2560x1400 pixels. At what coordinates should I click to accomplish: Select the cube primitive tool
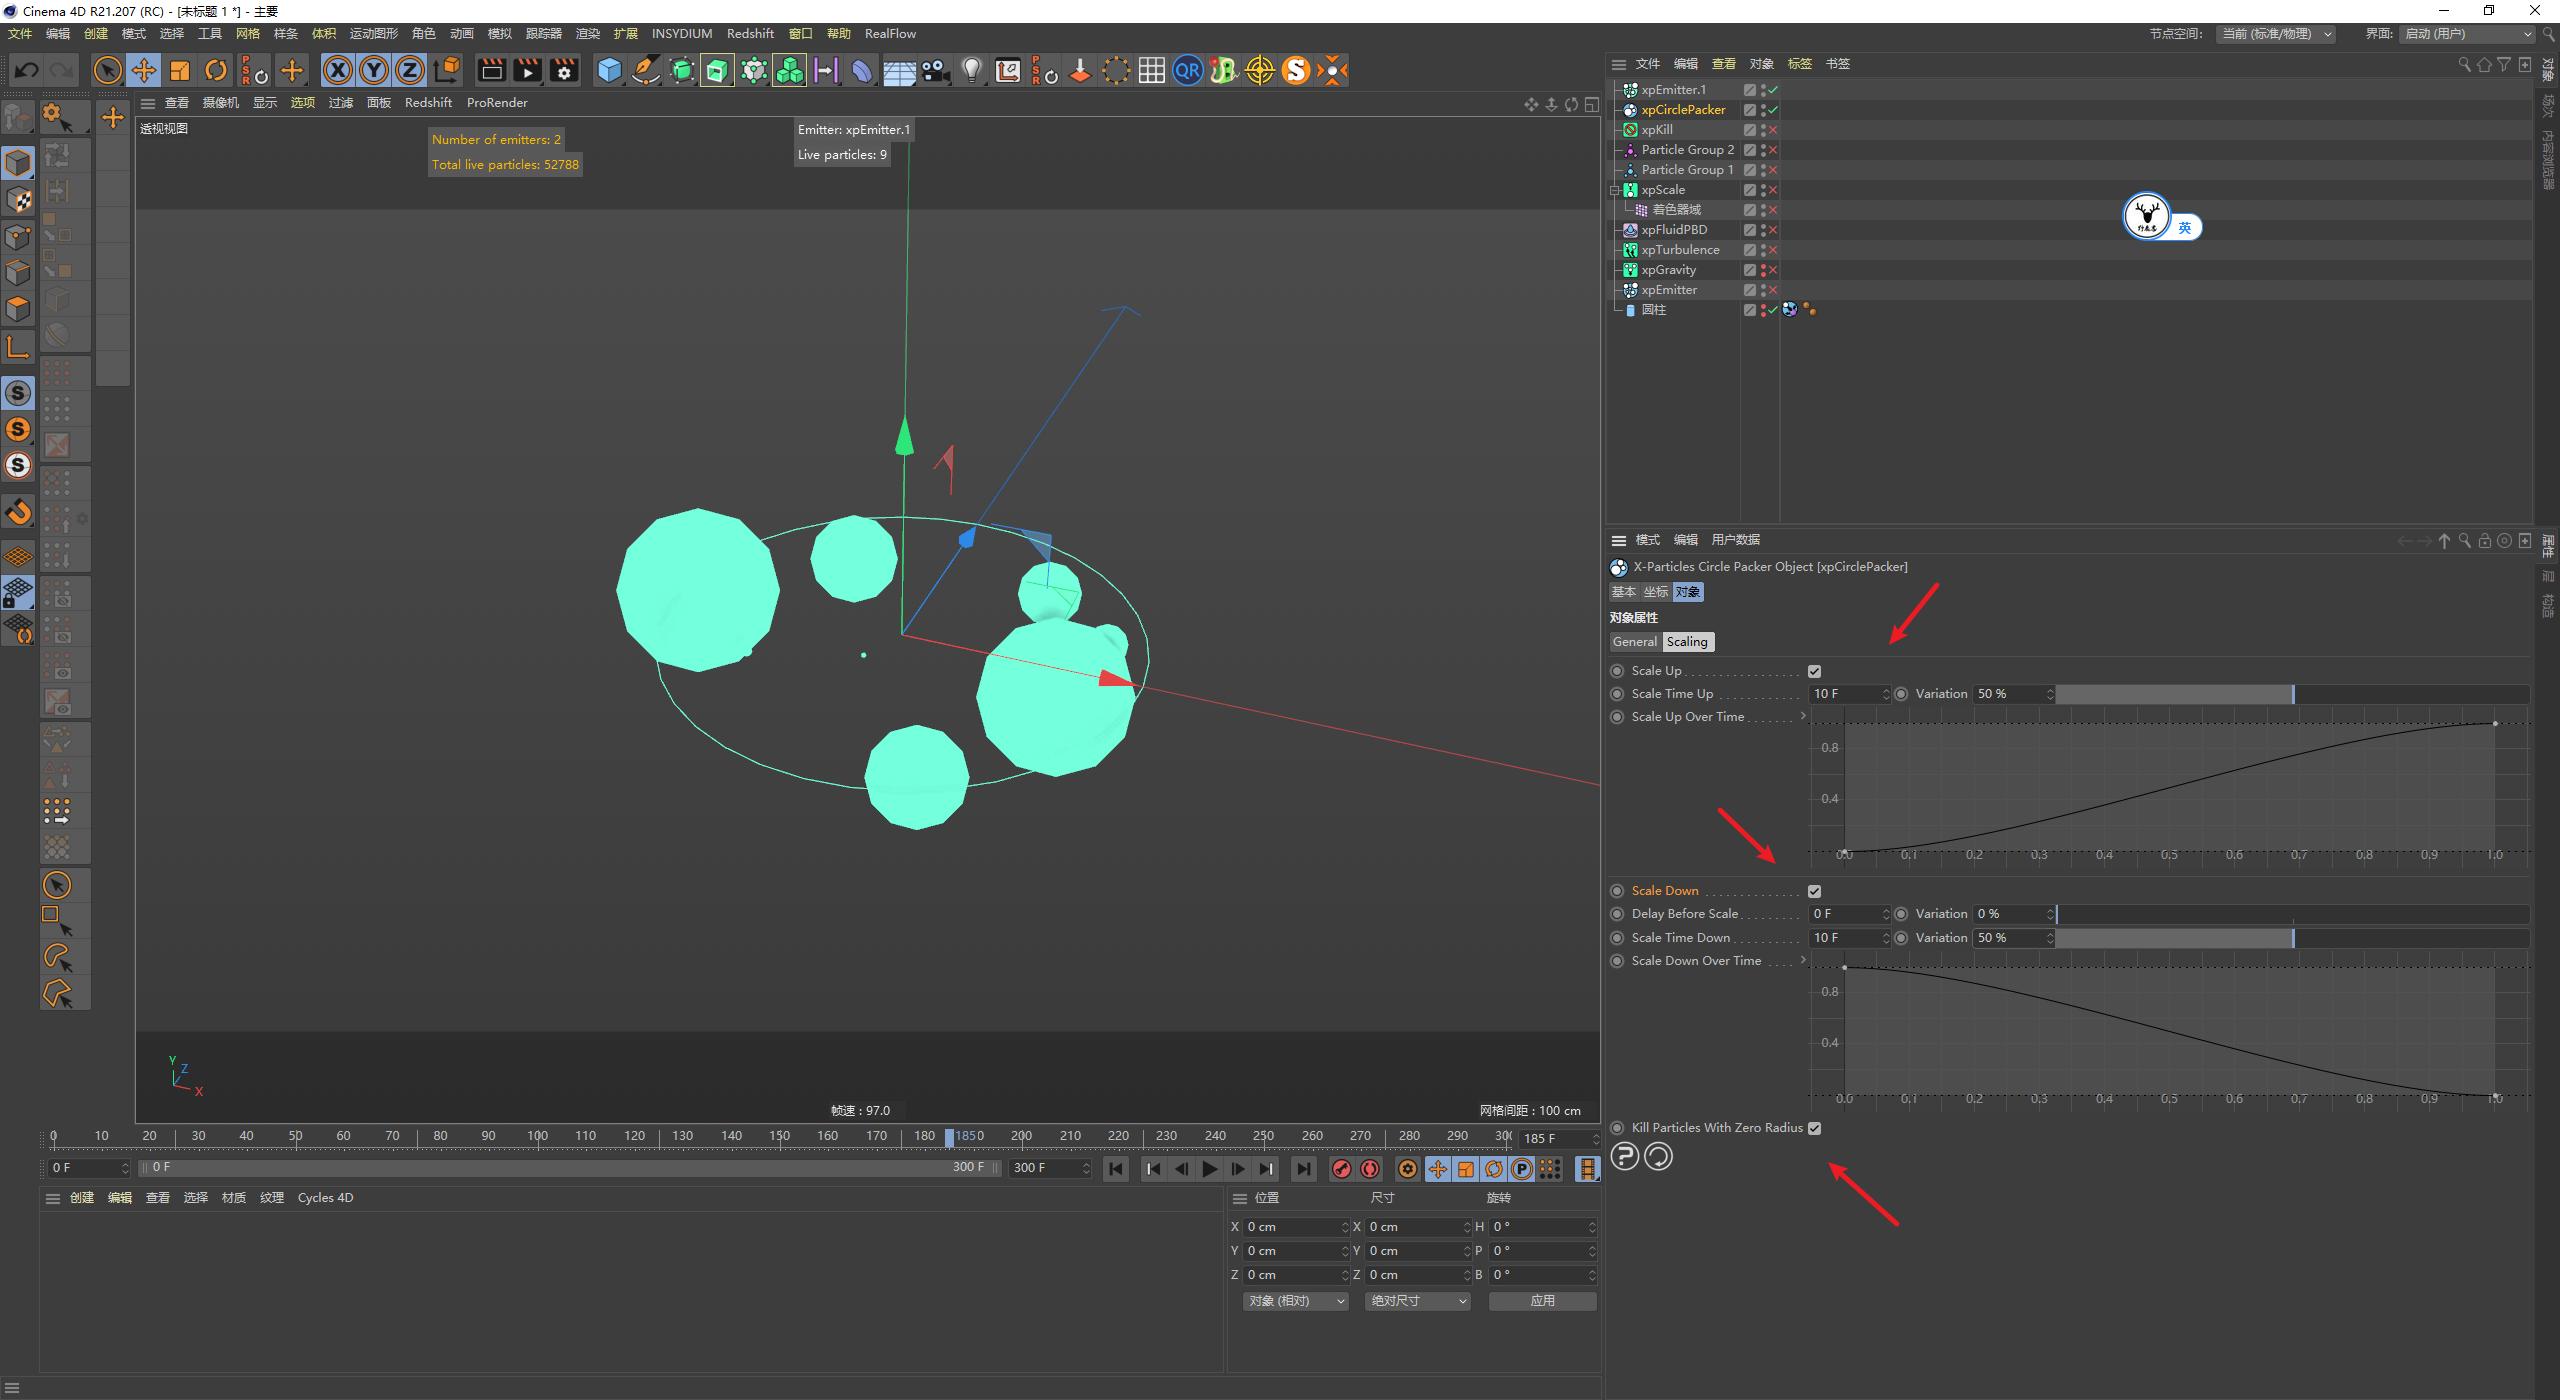[x=610, y=70]
